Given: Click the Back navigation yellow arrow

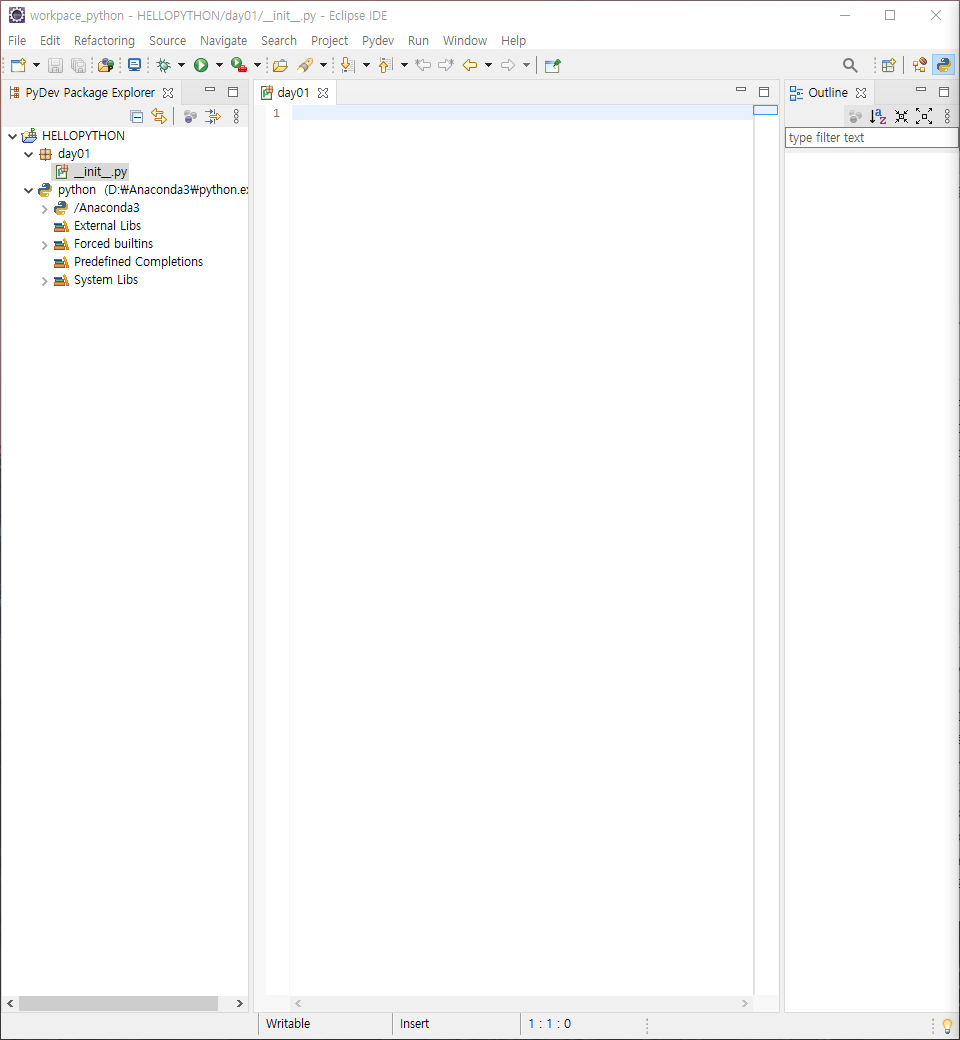Looking at the screenshot, I should tap(470, 65).
